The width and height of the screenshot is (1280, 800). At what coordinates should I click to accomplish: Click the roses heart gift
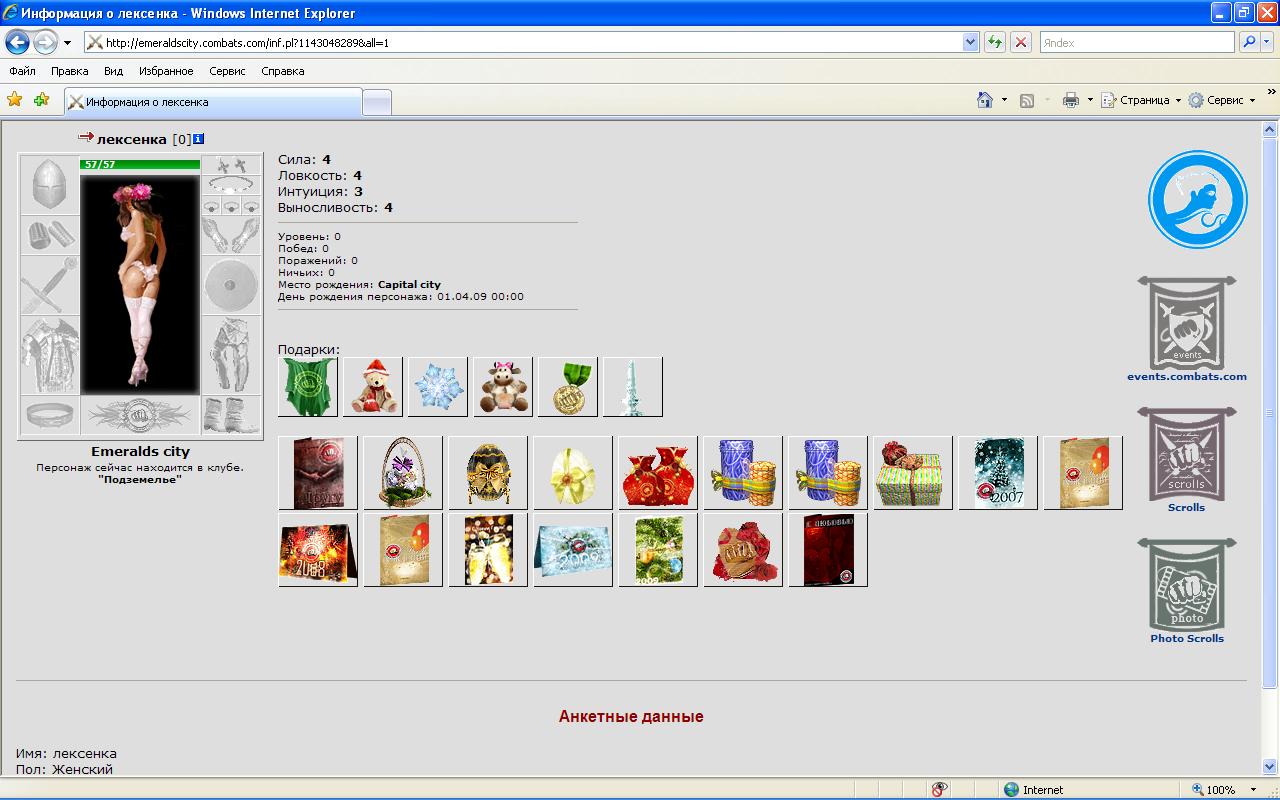pyautogui.click(x=743, y=550)
